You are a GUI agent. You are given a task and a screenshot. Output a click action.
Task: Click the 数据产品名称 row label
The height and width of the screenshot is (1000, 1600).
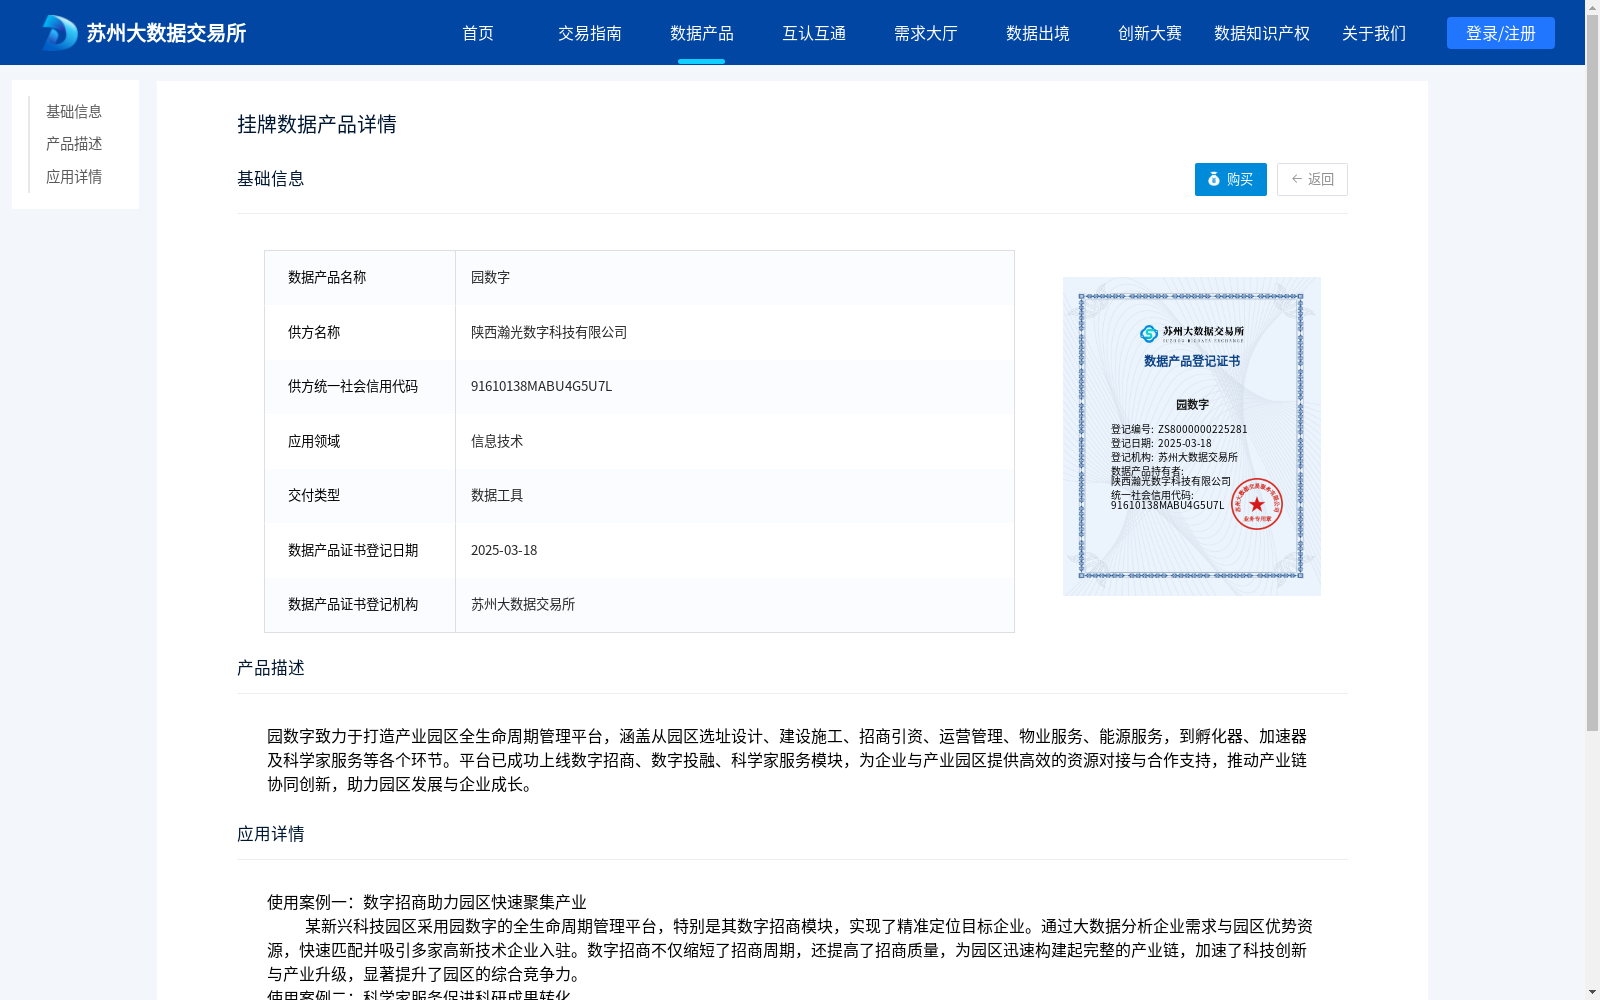coord(327,277)
